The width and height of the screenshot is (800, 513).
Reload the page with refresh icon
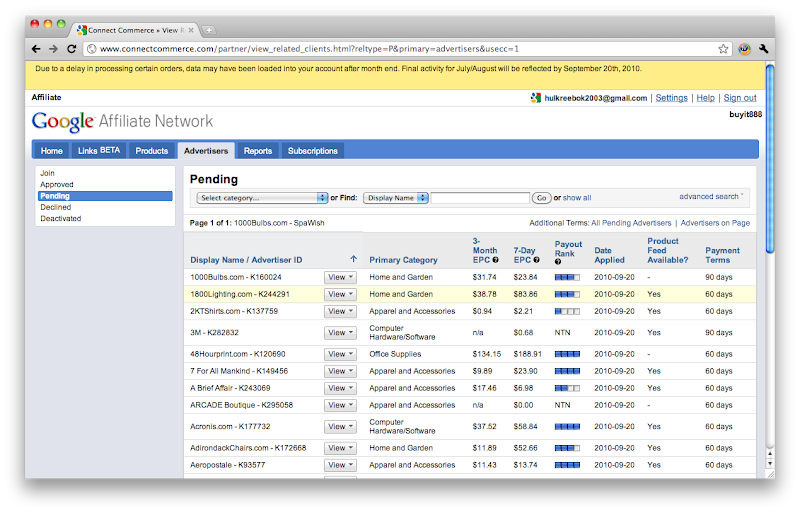(x=71, y=48)
